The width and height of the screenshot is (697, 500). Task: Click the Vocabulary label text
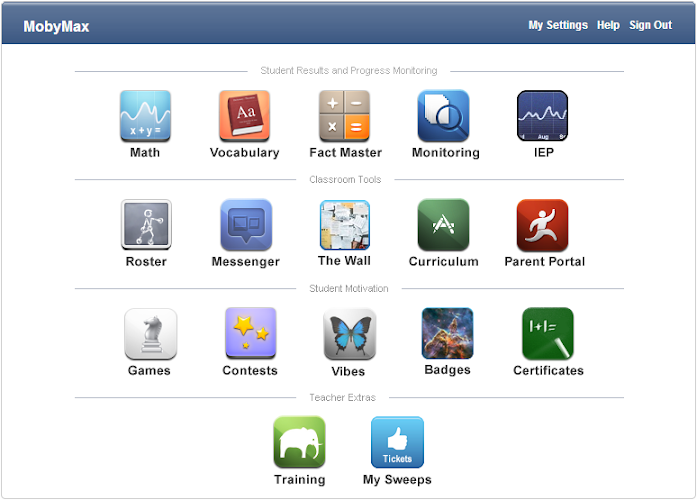244,153
